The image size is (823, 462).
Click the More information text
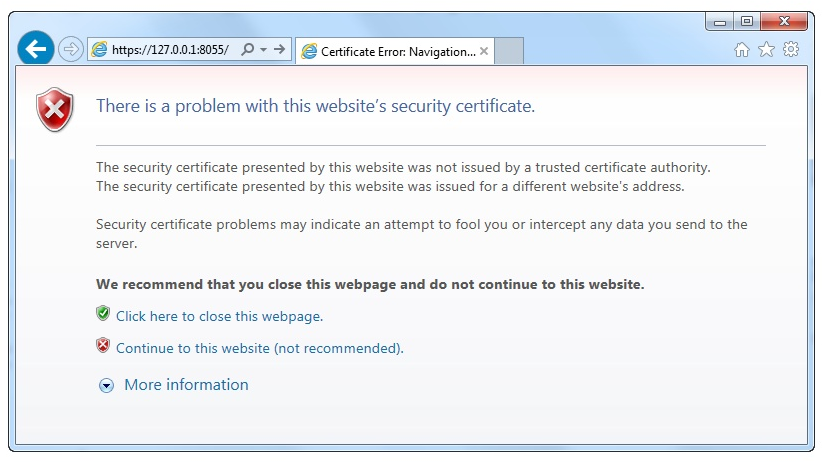[x=186, y=385]
